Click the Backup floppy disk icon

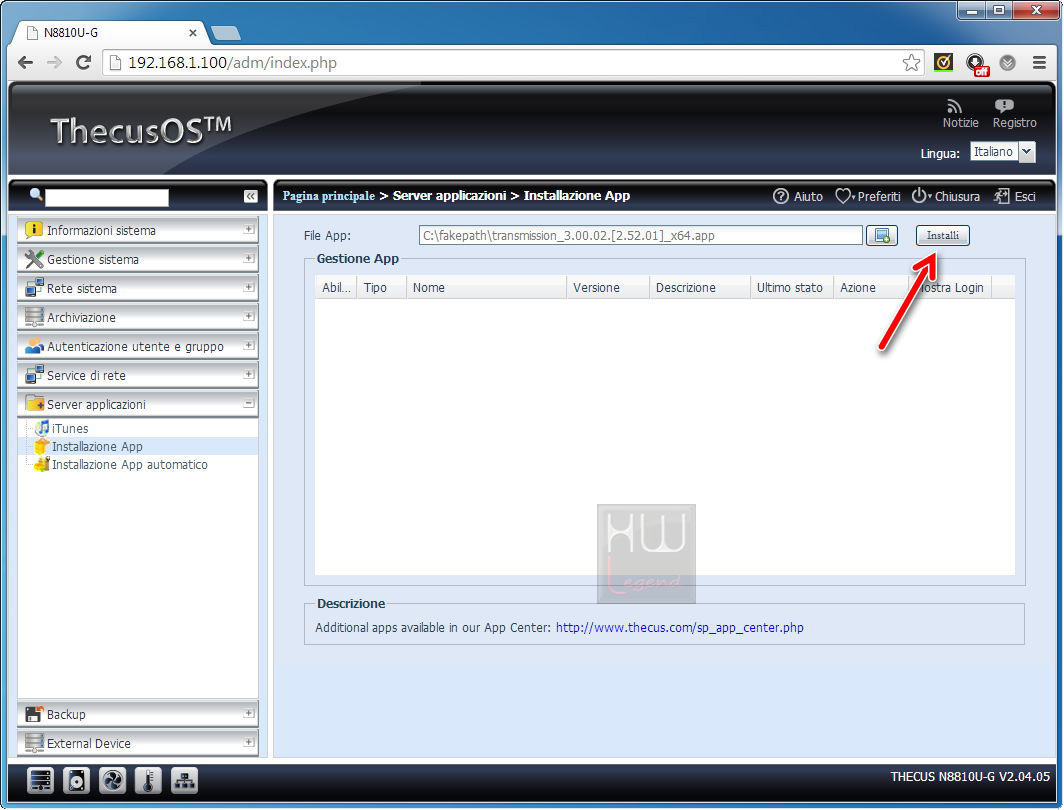tap(33, 714)
